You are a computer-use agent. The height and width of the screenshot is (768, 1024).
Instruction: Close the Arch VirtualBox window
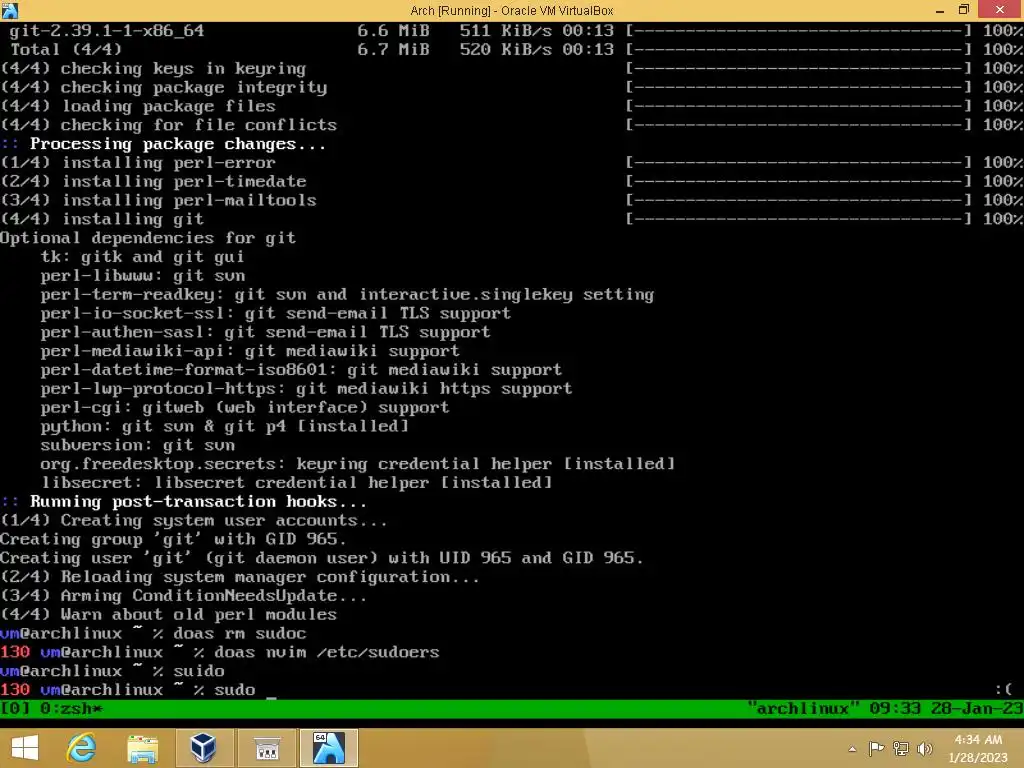coord(1000,10)
